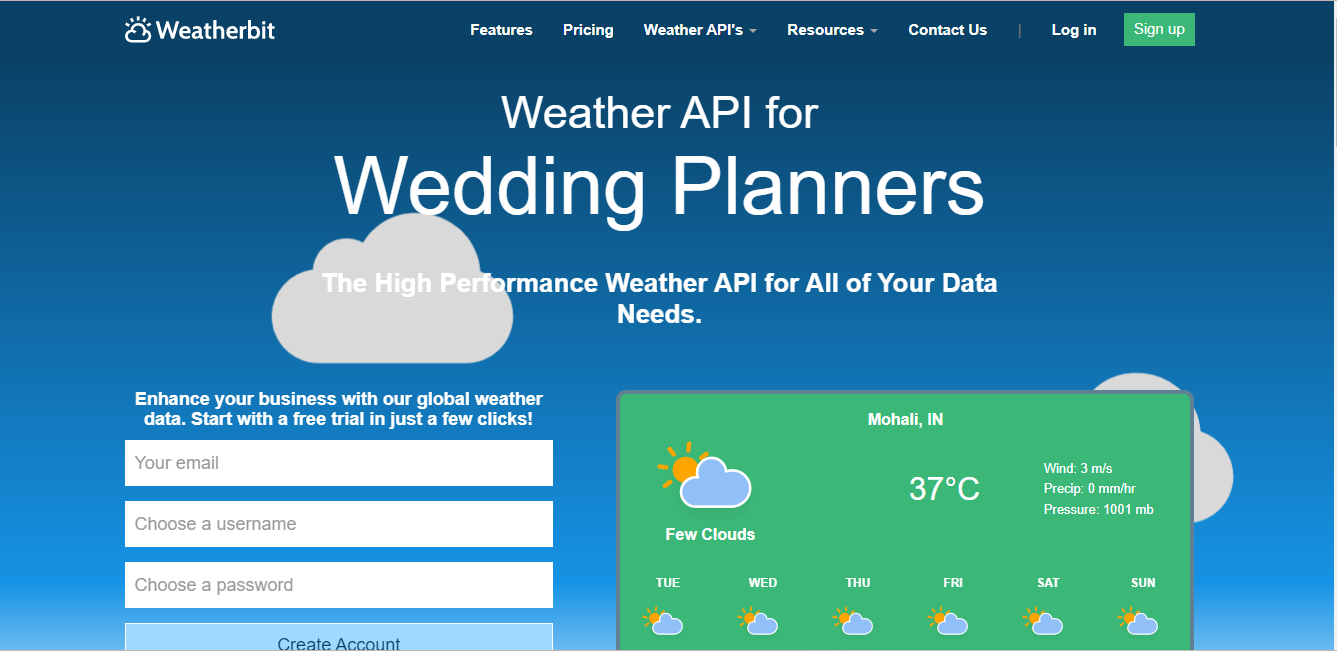Screen dimensions: 1337x651
Task: Click the THU day label
Action: (x=858, y=583)
